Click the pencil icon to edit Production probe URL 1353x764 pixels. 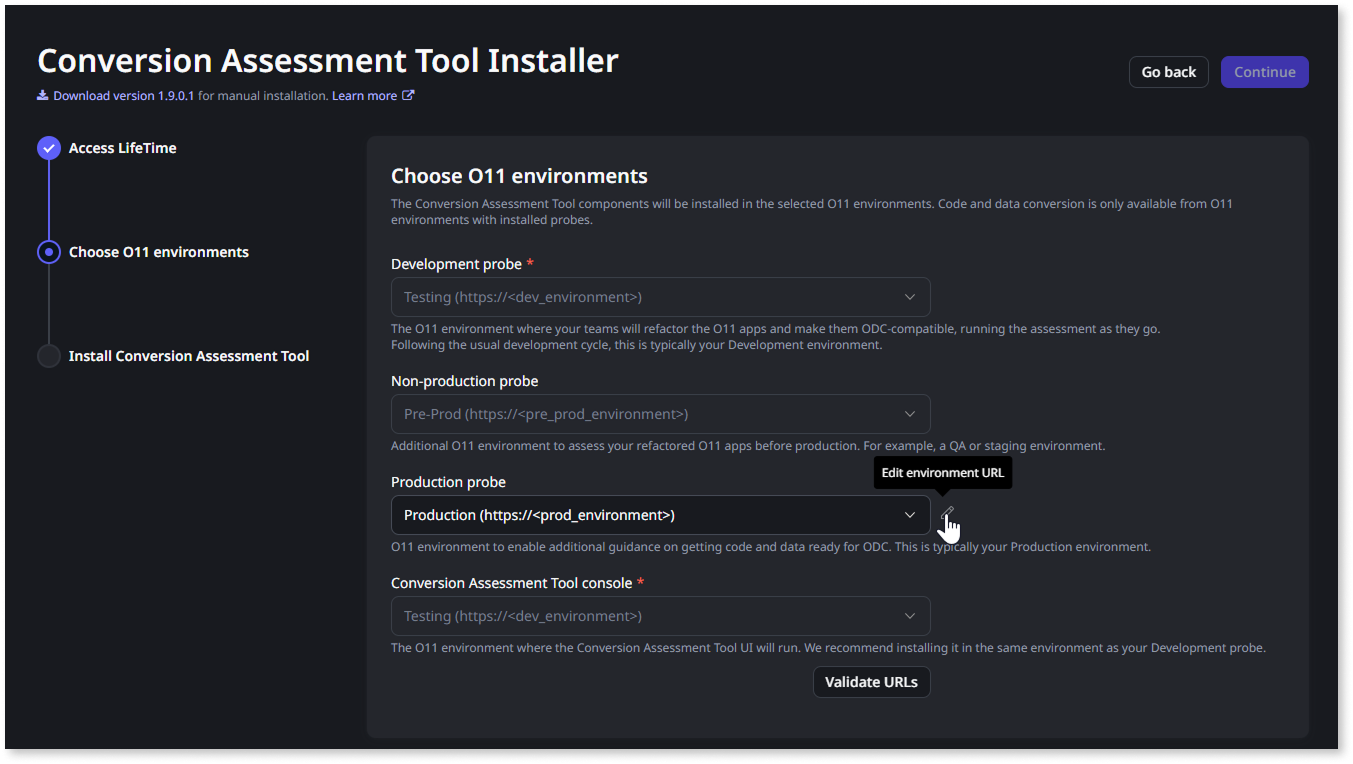pos(947,513)
